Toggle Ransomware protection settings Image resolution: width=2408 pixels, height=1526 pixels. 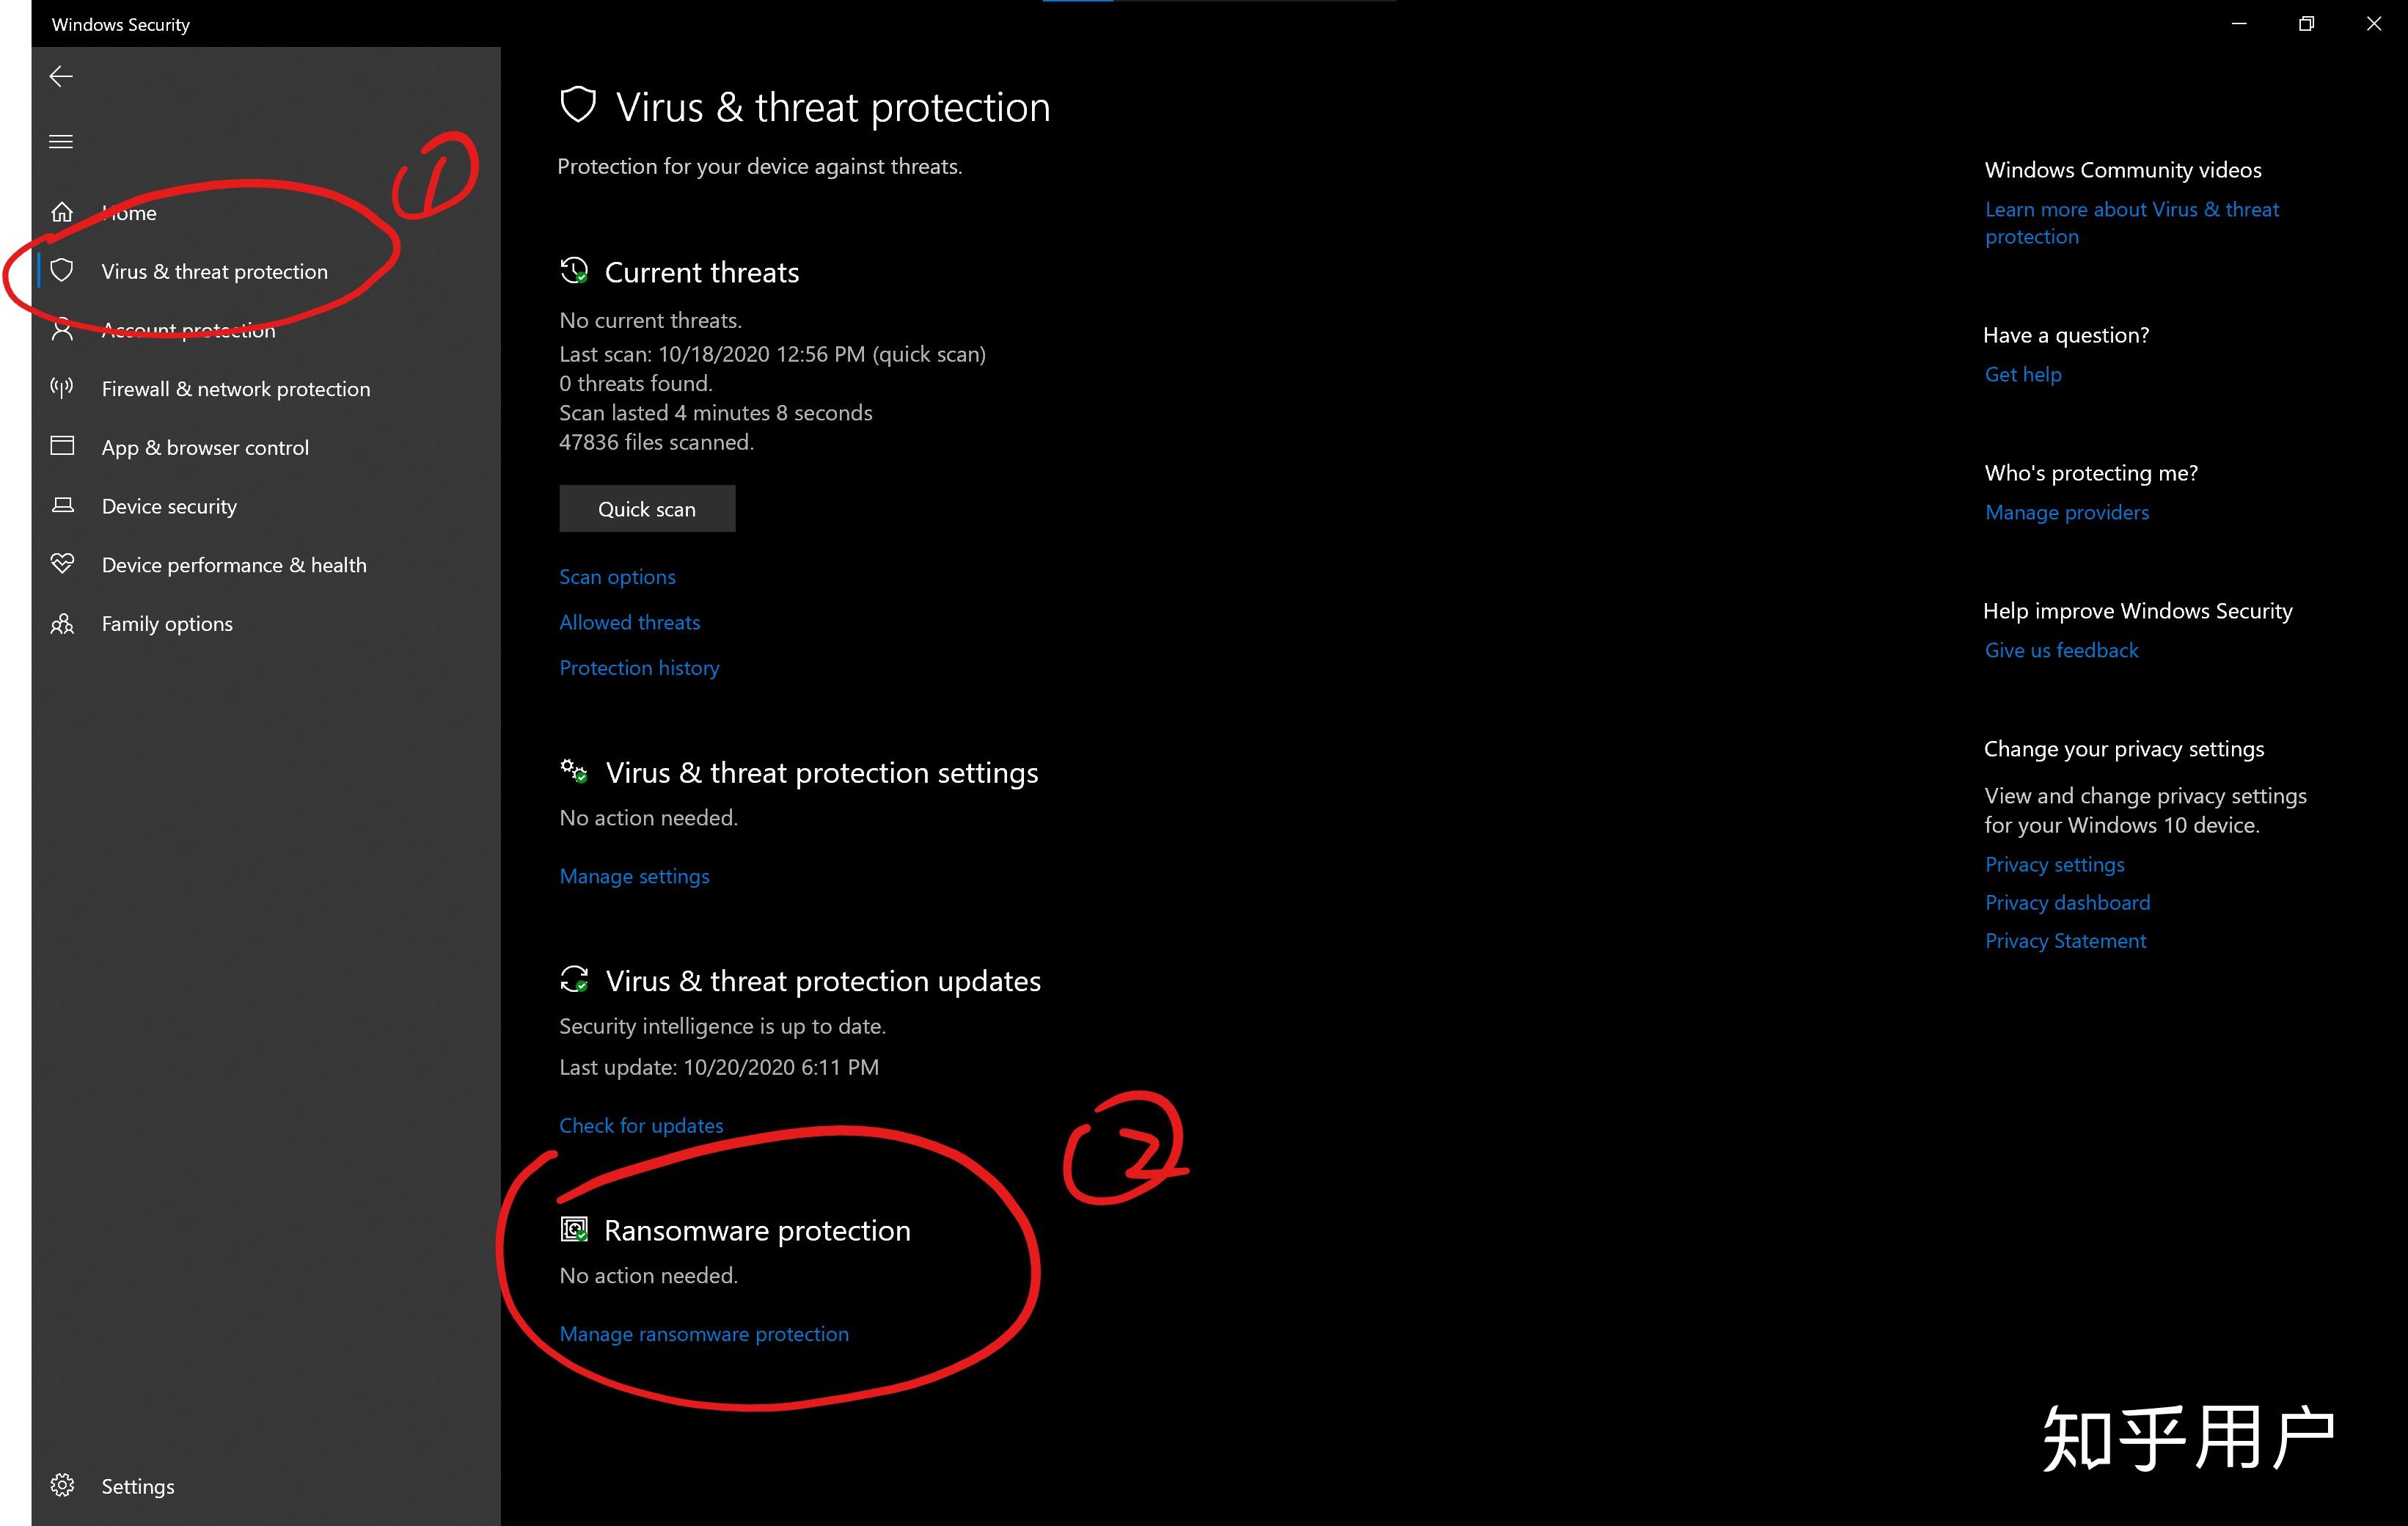704,1333
